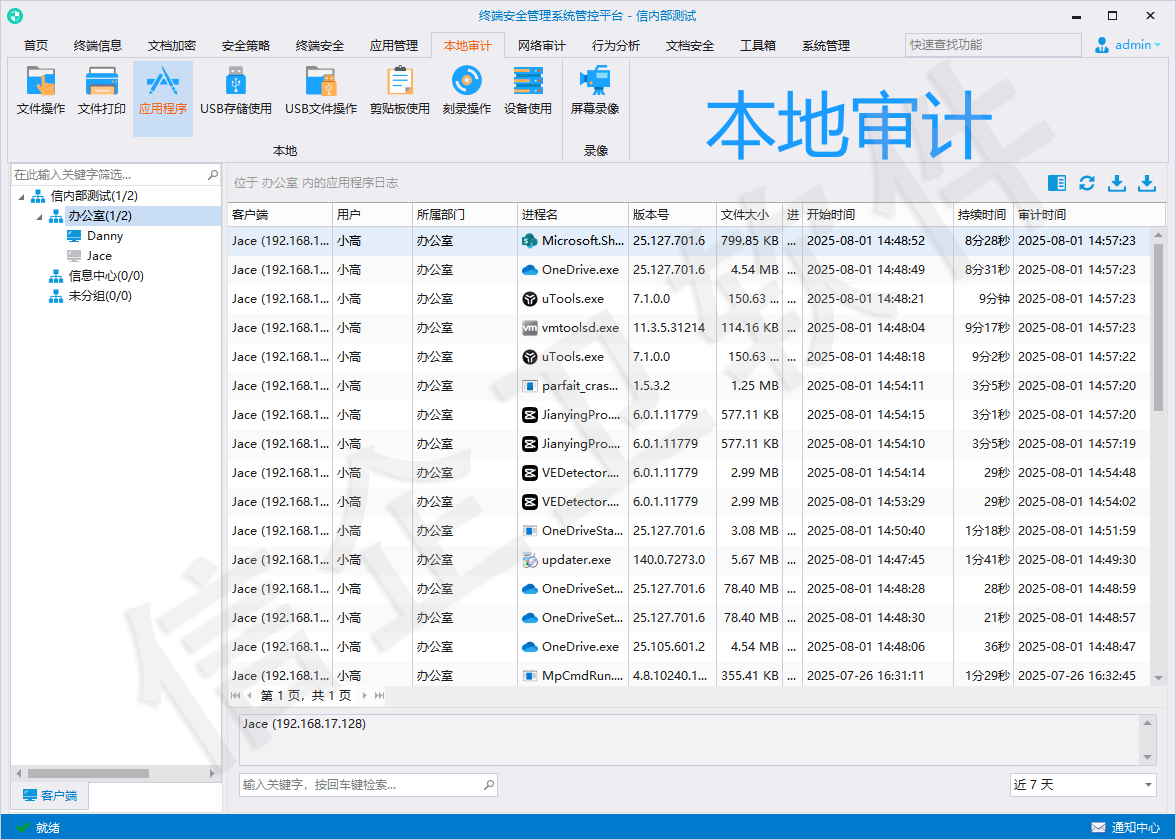Sort by the 开始时间 column header
Image resolution: width=1176 pixels, height=840 pixels.
click(878, 214)
